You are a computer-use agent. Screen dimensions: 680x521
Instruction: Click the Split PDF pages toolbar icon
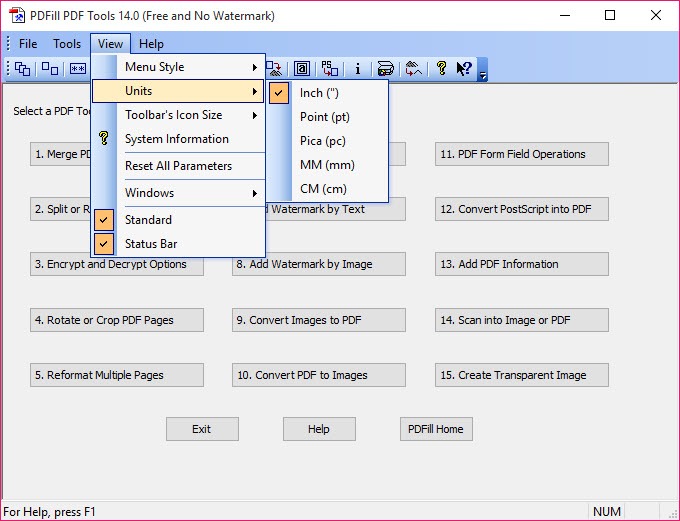point(50,69)
